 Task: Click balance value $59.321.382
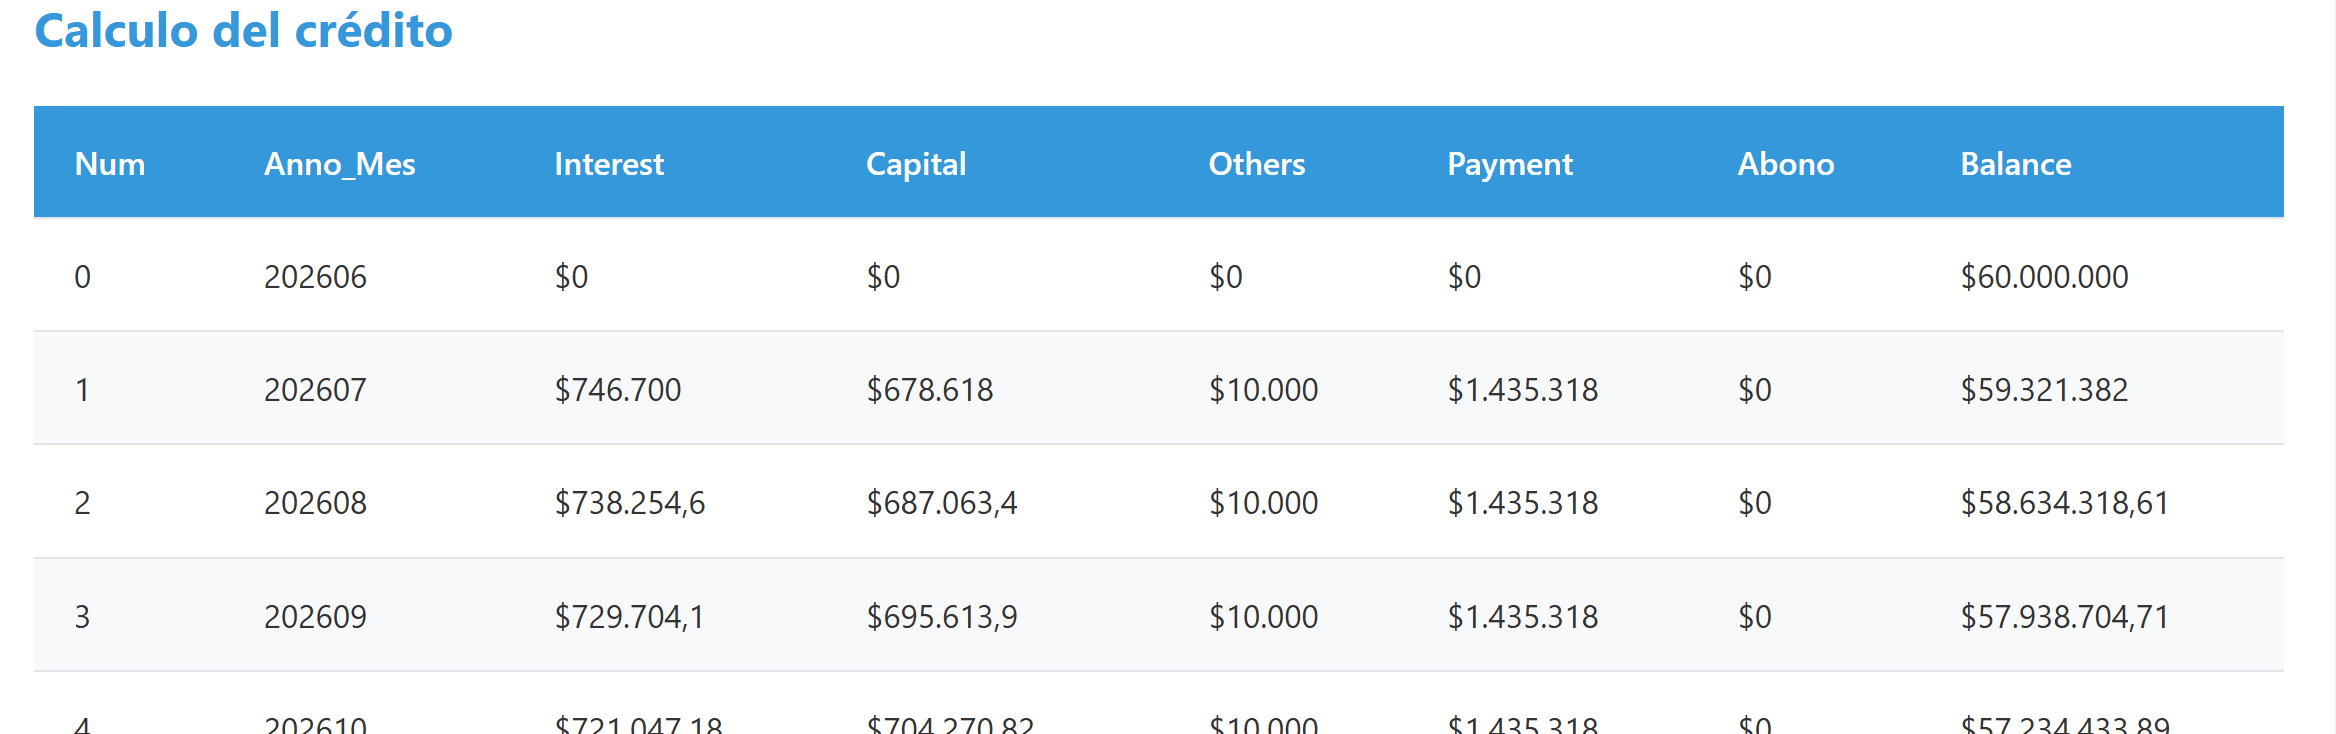click(2044, 390)
